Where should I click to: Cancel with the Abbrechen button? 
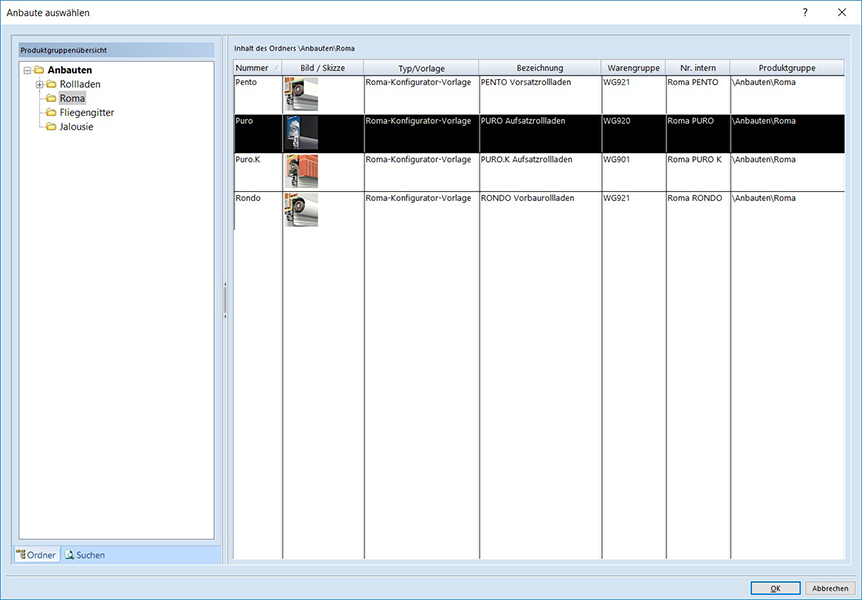click(x=830, y=588)
